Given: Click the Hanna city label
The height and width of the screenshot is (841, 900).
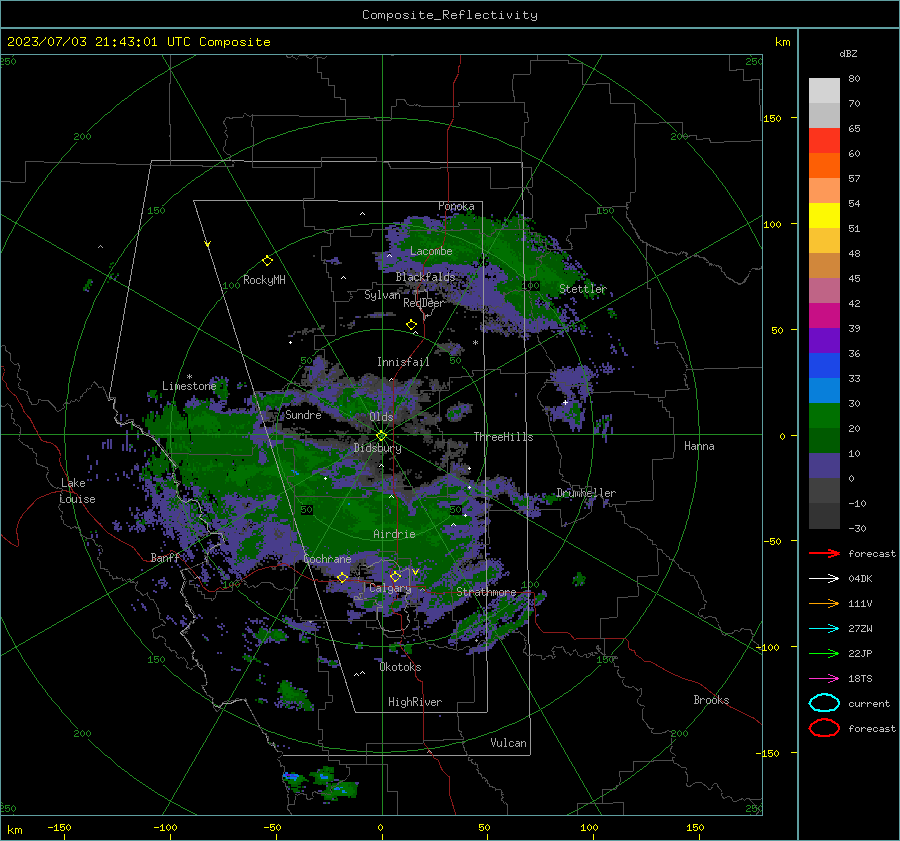Looking at the screenshot, I should click(699, 446).
